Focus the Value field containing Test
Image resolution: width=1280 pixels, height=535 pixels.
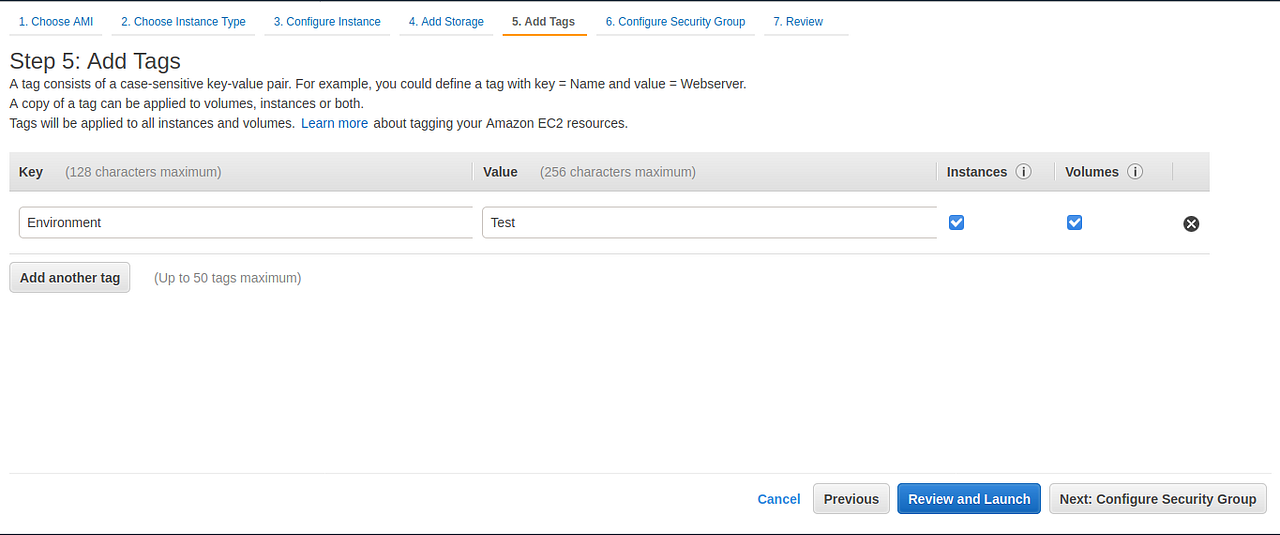[710, 222]
